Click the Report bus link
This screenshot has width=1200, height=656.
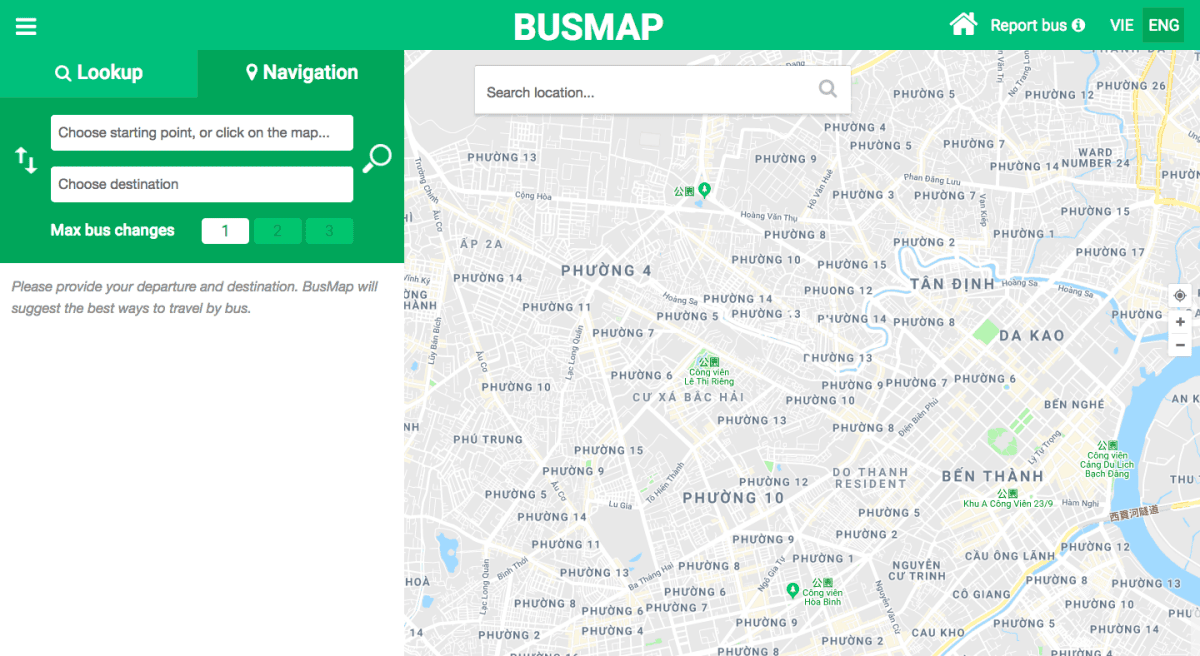click(x=1037, y=25)
